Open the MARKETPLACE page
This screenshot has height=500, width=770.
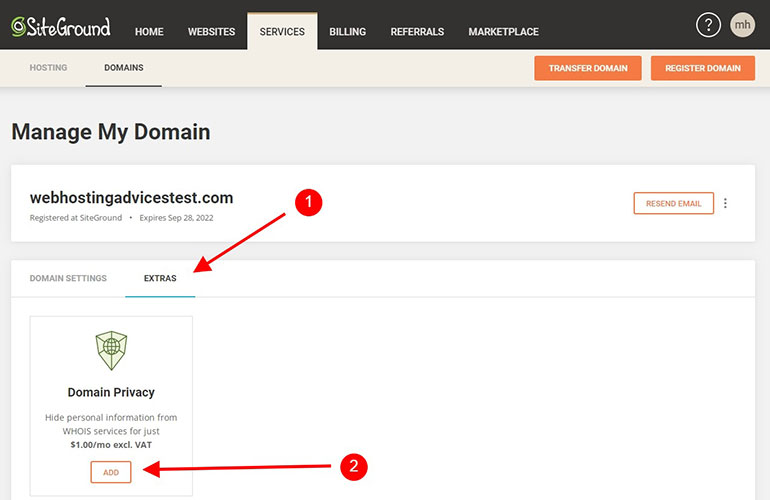503,32
